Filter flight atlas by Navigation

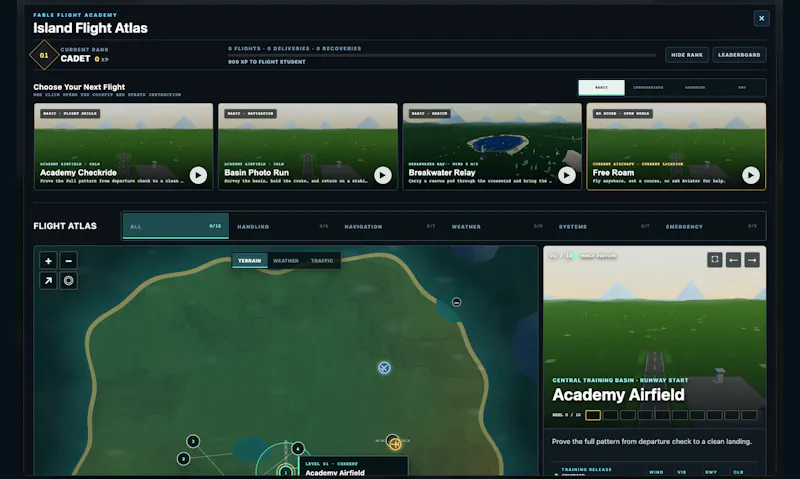click(389, 226)
